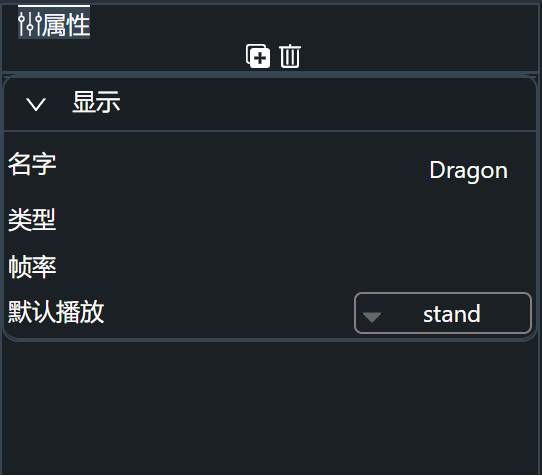Image resolution: width=542 pixels, height=476 pixels.
Task: Click the gray arrow inside stand combo box
Action: pyautogui.click(x=372, y=317)
